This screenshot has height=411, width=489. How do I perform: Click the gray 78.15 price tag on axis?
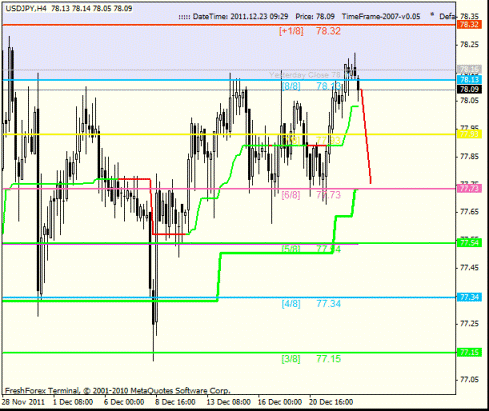coord(469,69)
